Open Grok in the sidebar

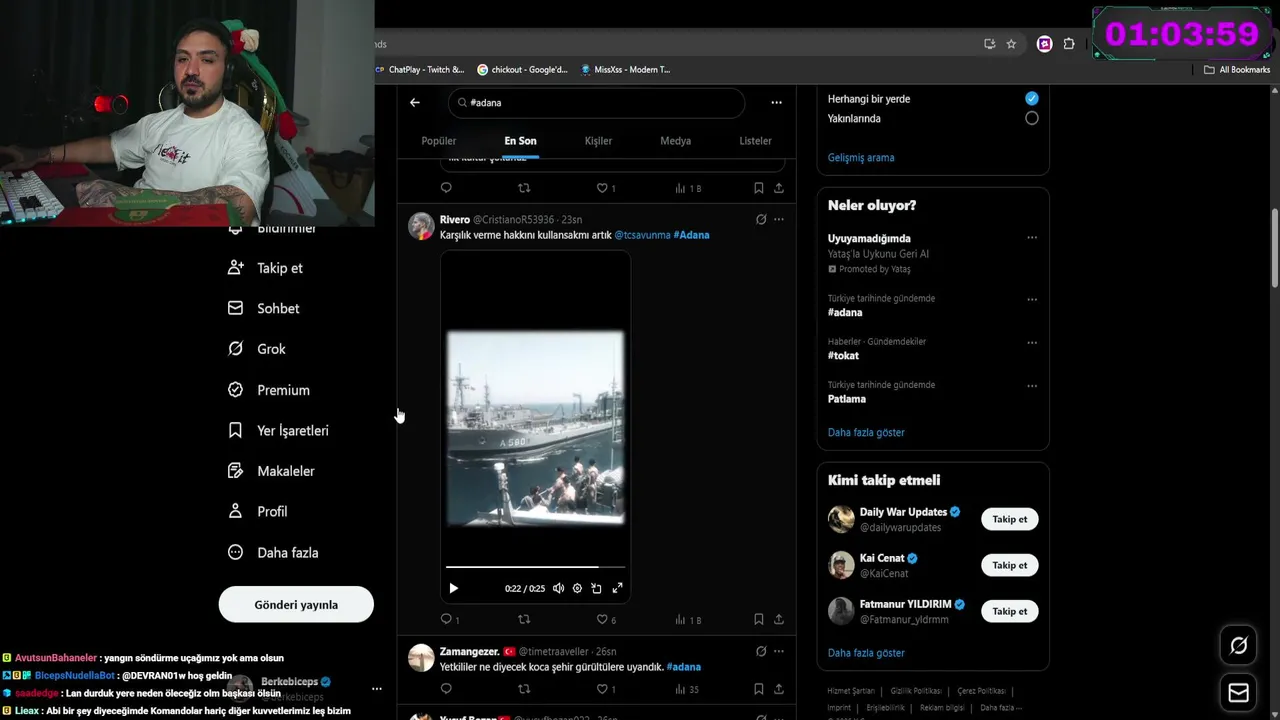[x=257, y=349]
